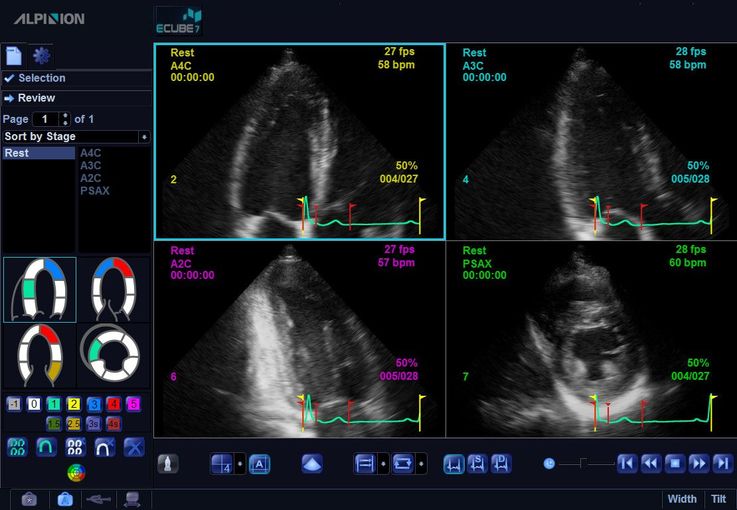
Task: Expand the quad layout dropdown arrow
Action: [x=240, y=464]
